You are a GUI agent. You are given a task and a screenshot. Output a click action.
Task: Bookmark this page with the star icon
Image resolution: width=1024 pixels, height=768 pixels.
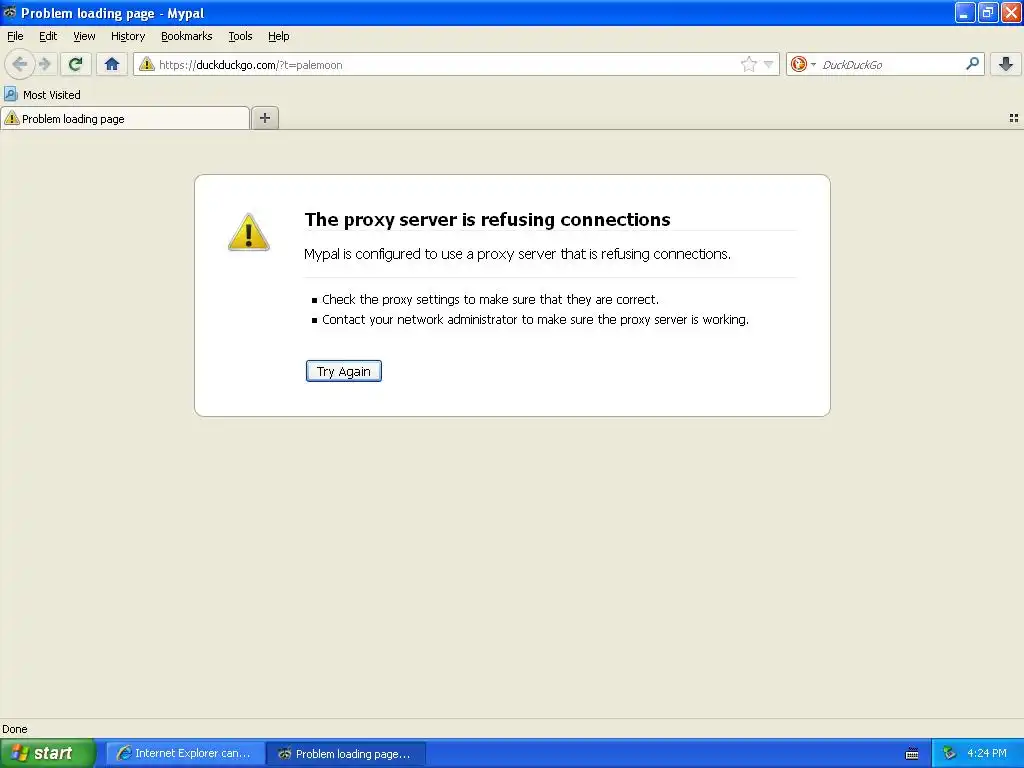point(748,64)
